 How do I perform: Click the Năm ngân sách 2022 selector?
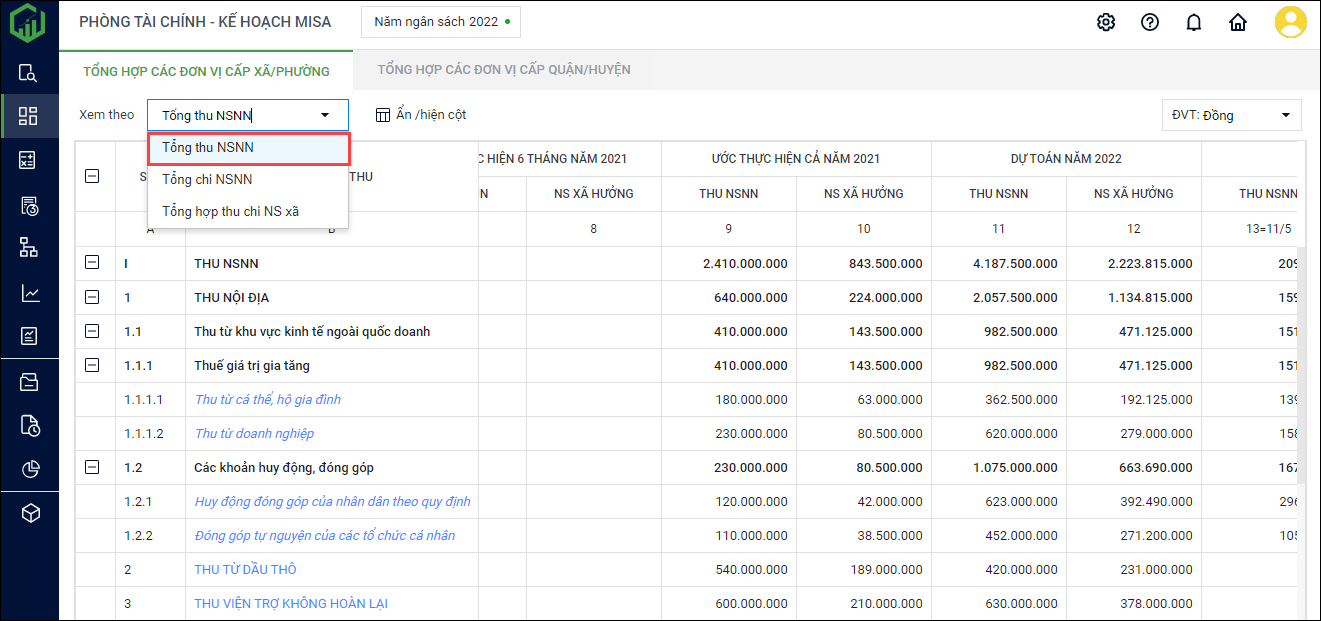440,21
